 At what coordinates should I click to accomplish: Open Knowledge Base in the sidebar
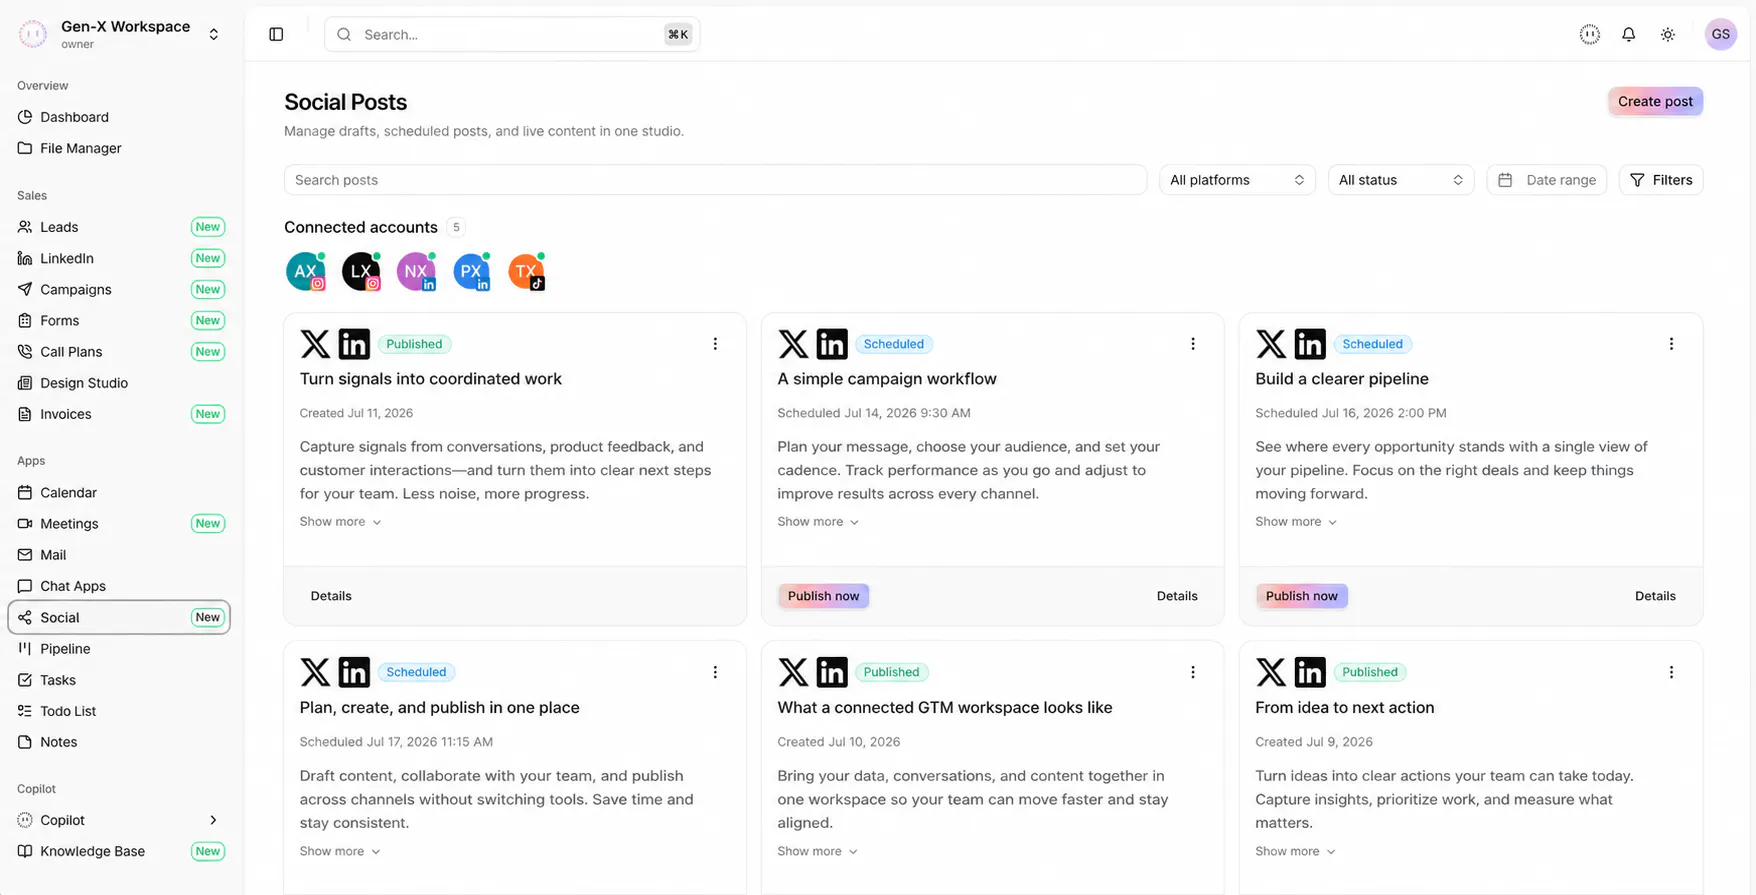pyautogui.click(x=119, y=851)
